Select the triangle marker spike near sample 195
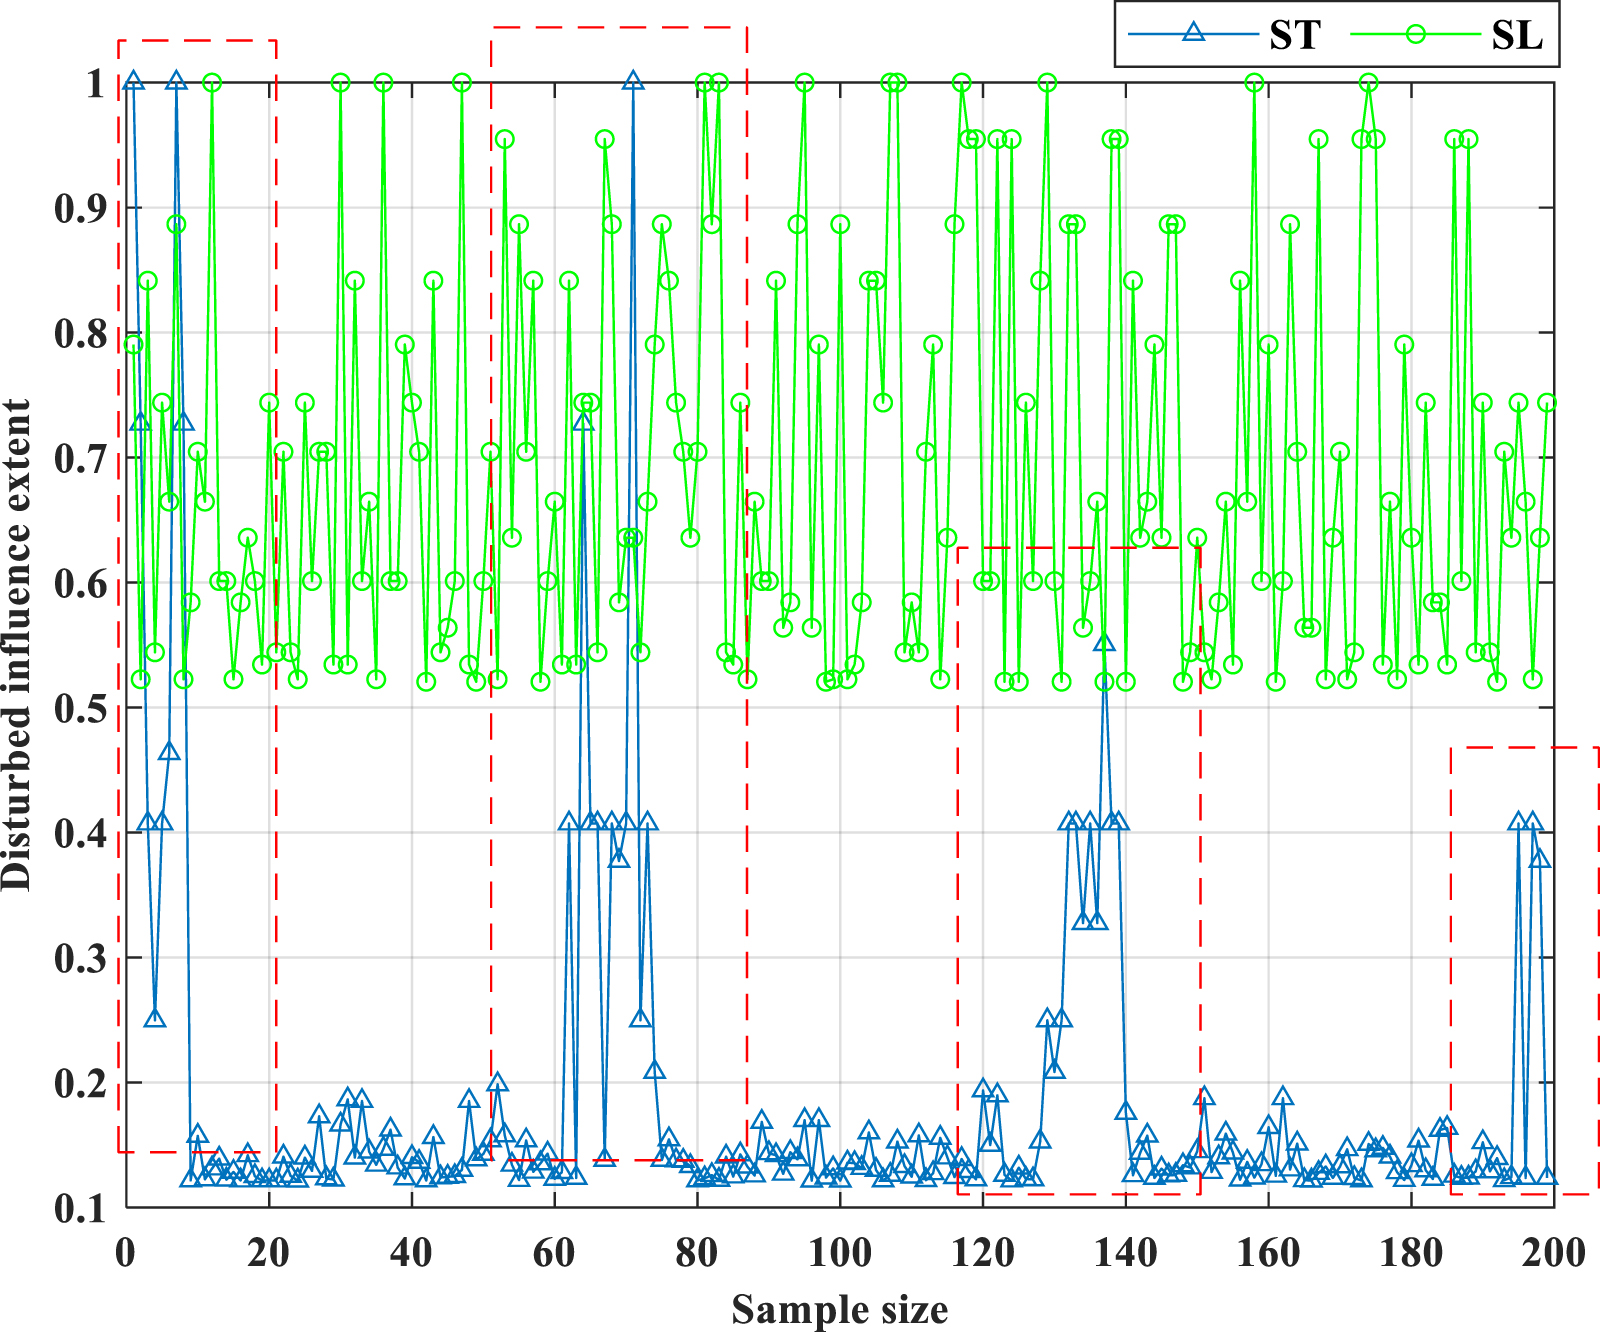Viewport: 1600px width, 1332px height. (x=1516, y=820)
